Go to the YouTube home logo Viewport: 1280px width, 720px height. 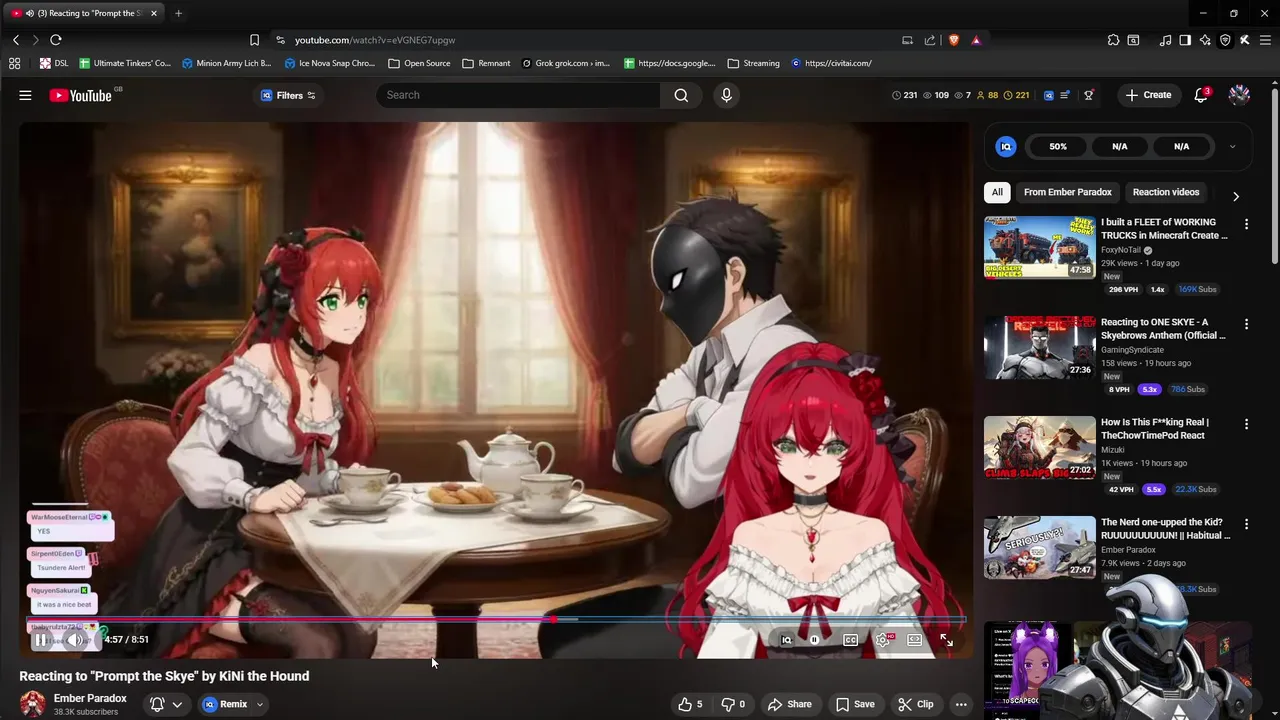point(81,95)
